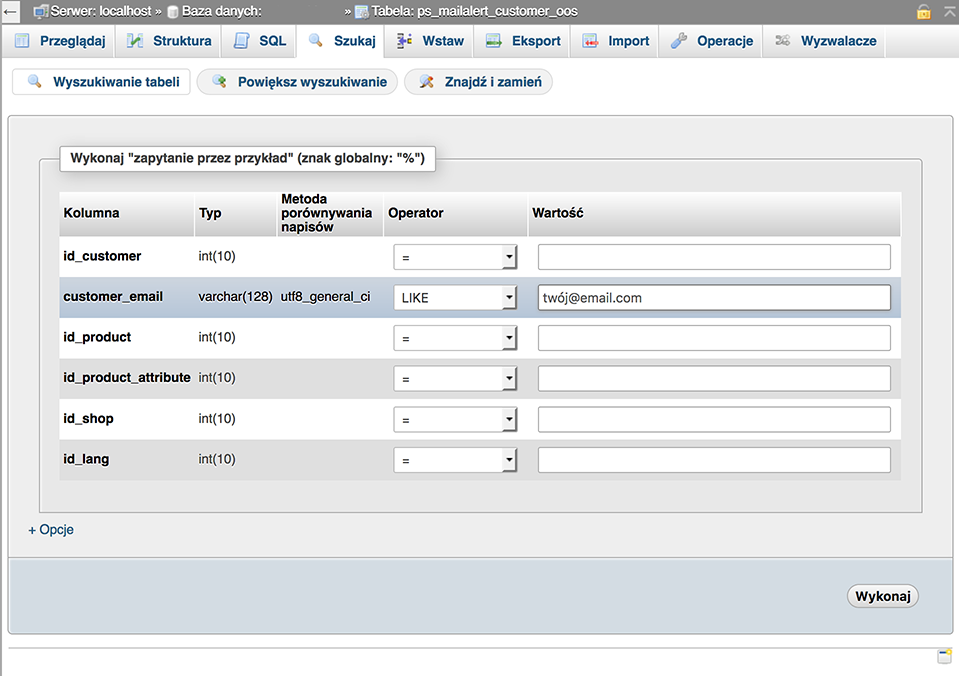Click the Wyzwalacze tab icon
Viewport: 959px width, 676px height.
[x=782, y=40]
